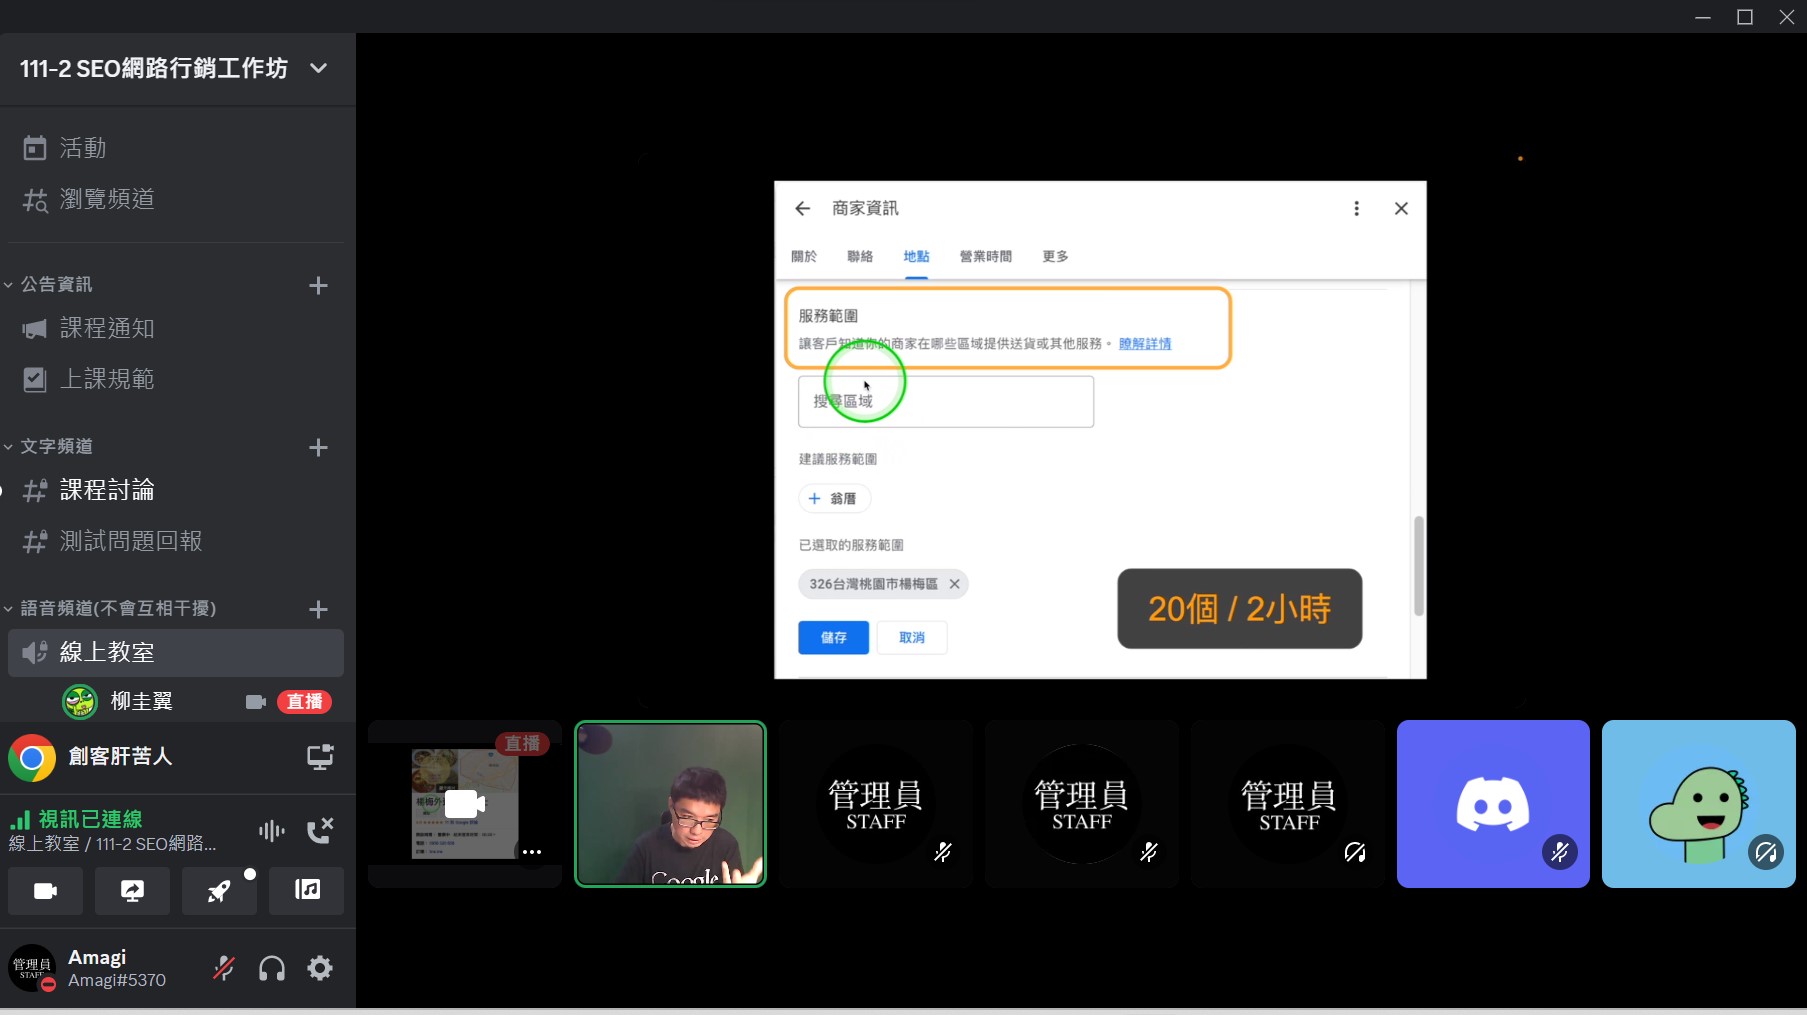Turn on camera button
Screen dimensions: 1807x1015
pyautogui.click(x=46, y=890)
